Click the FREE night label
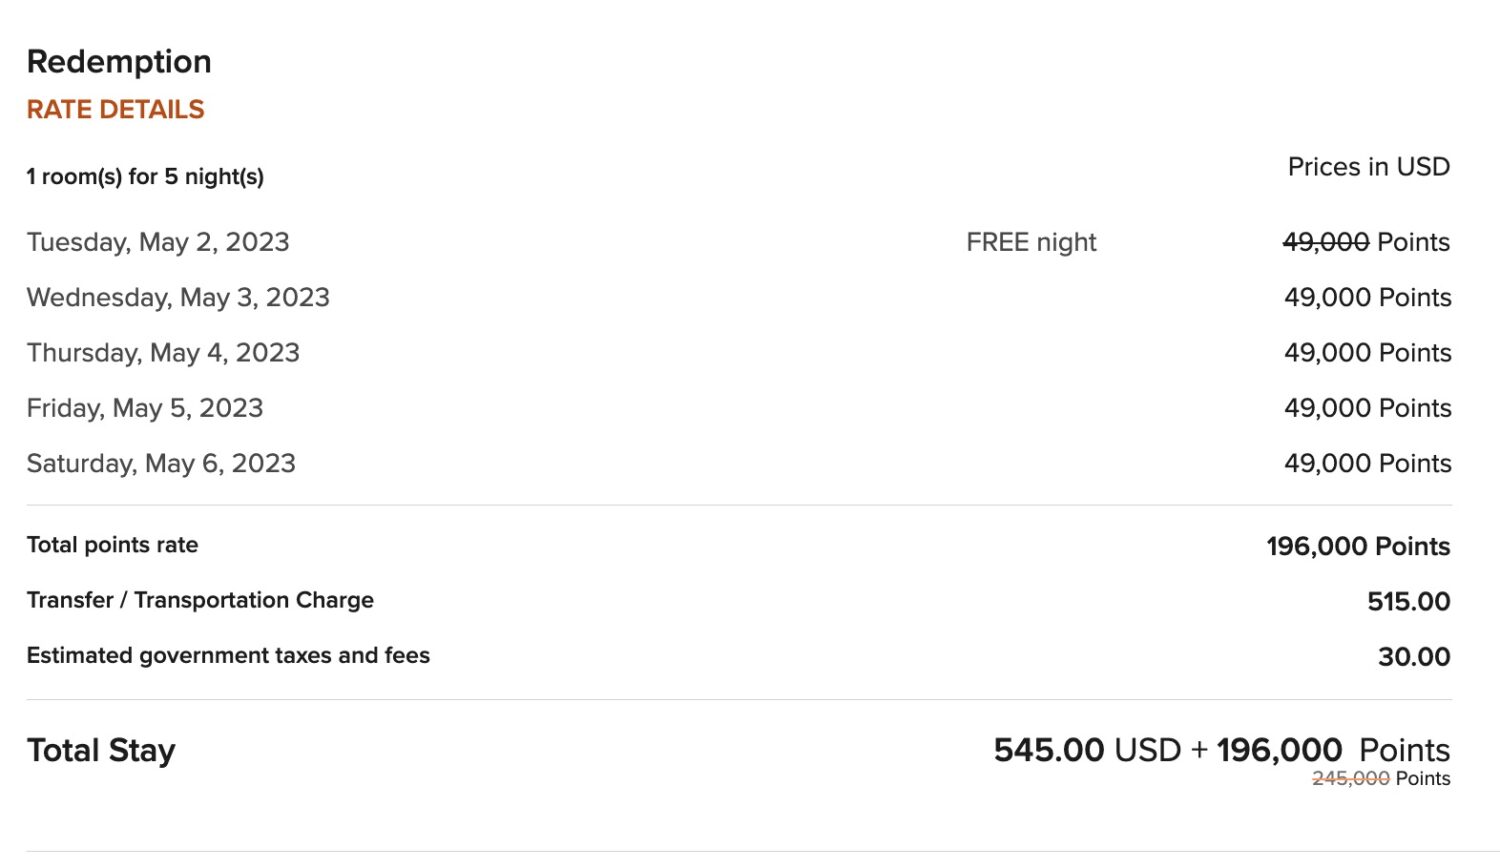 1031,242
